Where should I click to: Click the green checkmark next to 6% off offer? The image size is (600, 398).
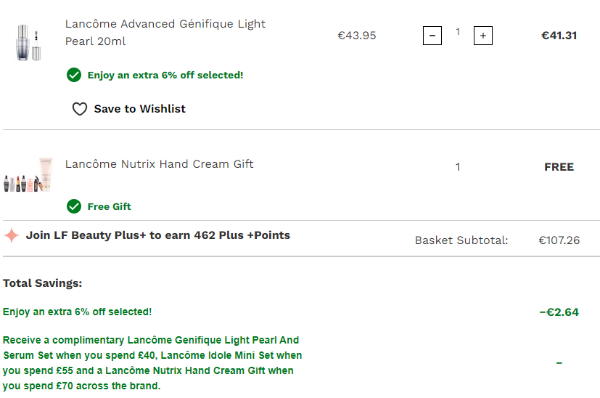point(74,75)
